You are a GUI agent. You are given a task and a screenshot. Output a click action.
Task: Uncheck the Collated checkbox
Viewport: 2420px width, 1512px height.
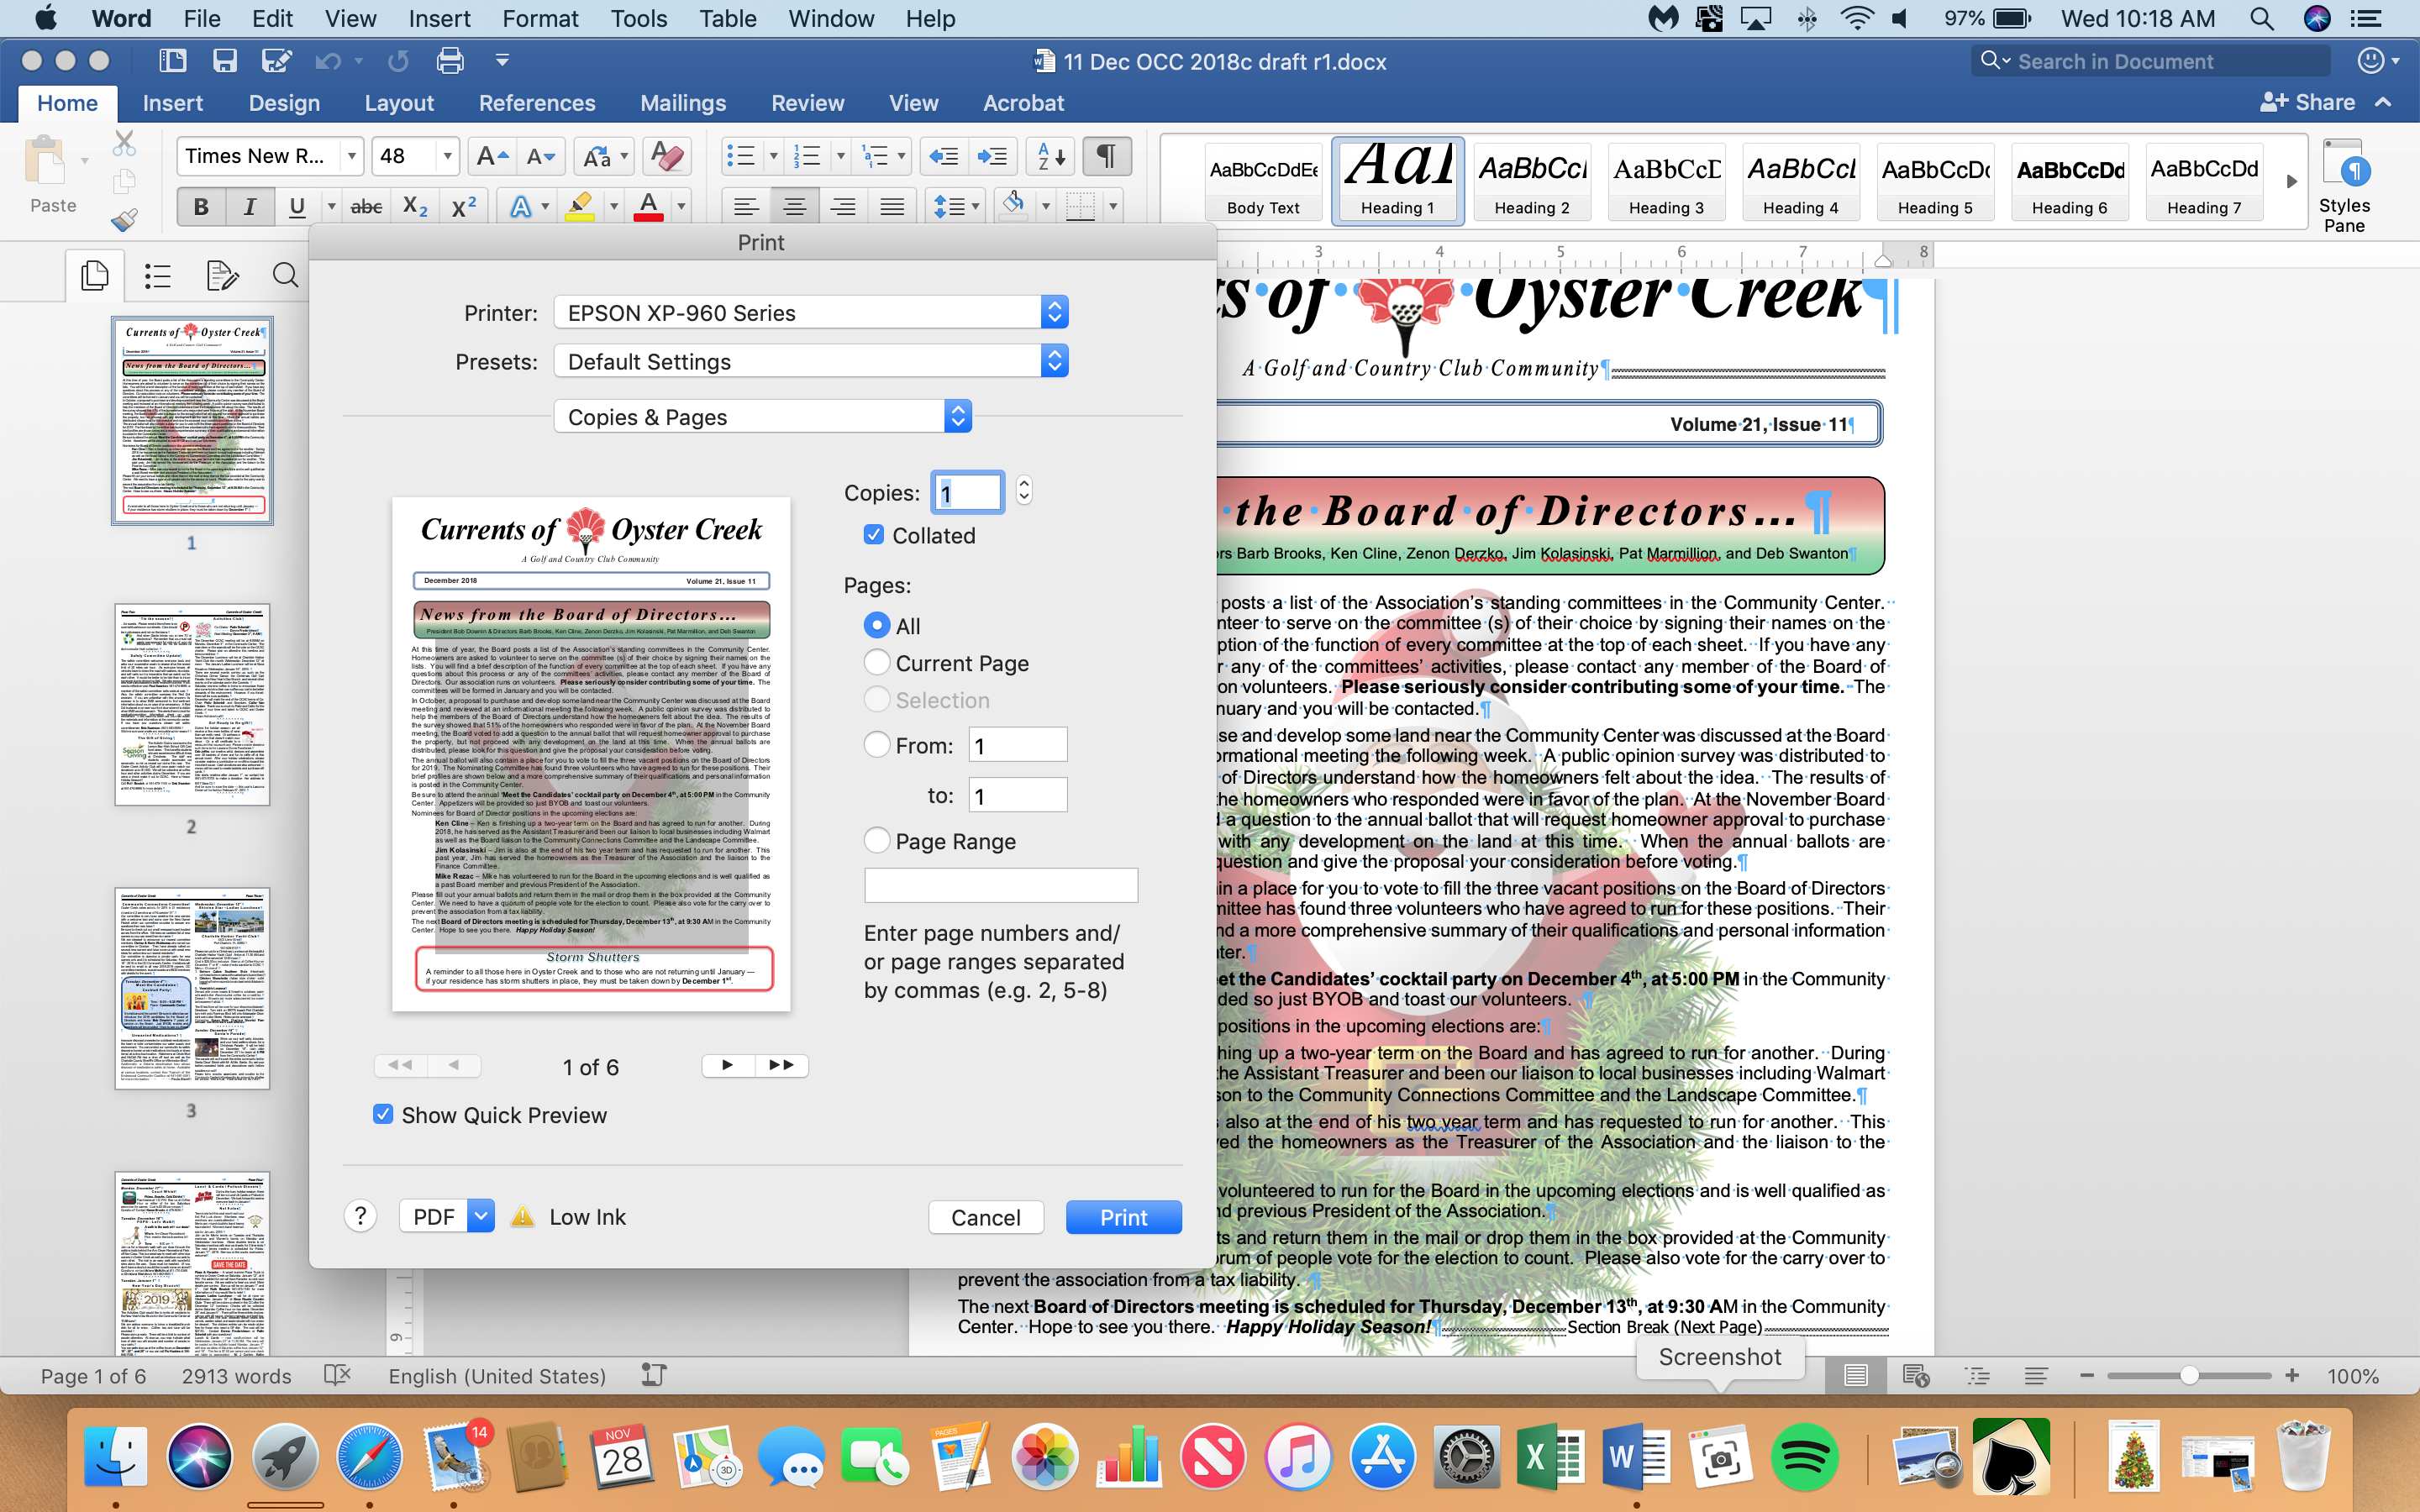874,535
